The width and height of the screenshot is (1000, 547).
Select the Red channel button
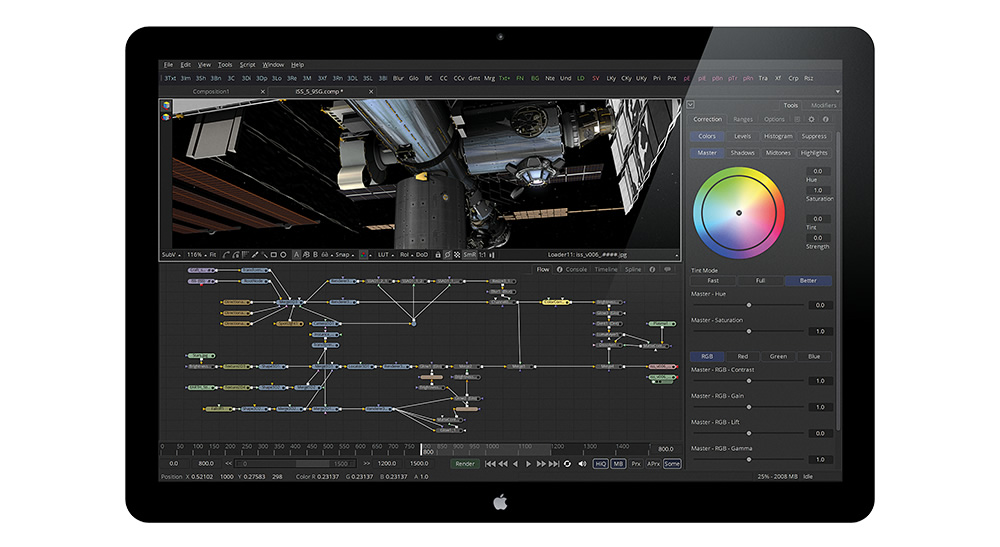pos(742,356)
